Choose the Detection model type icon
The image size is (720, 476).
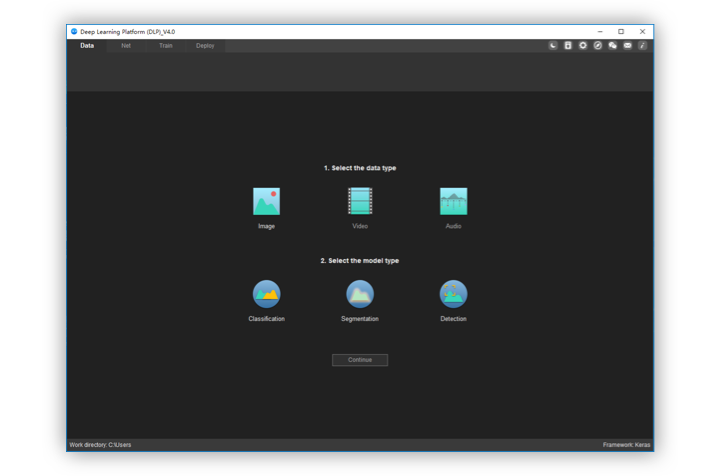[454, 294]
